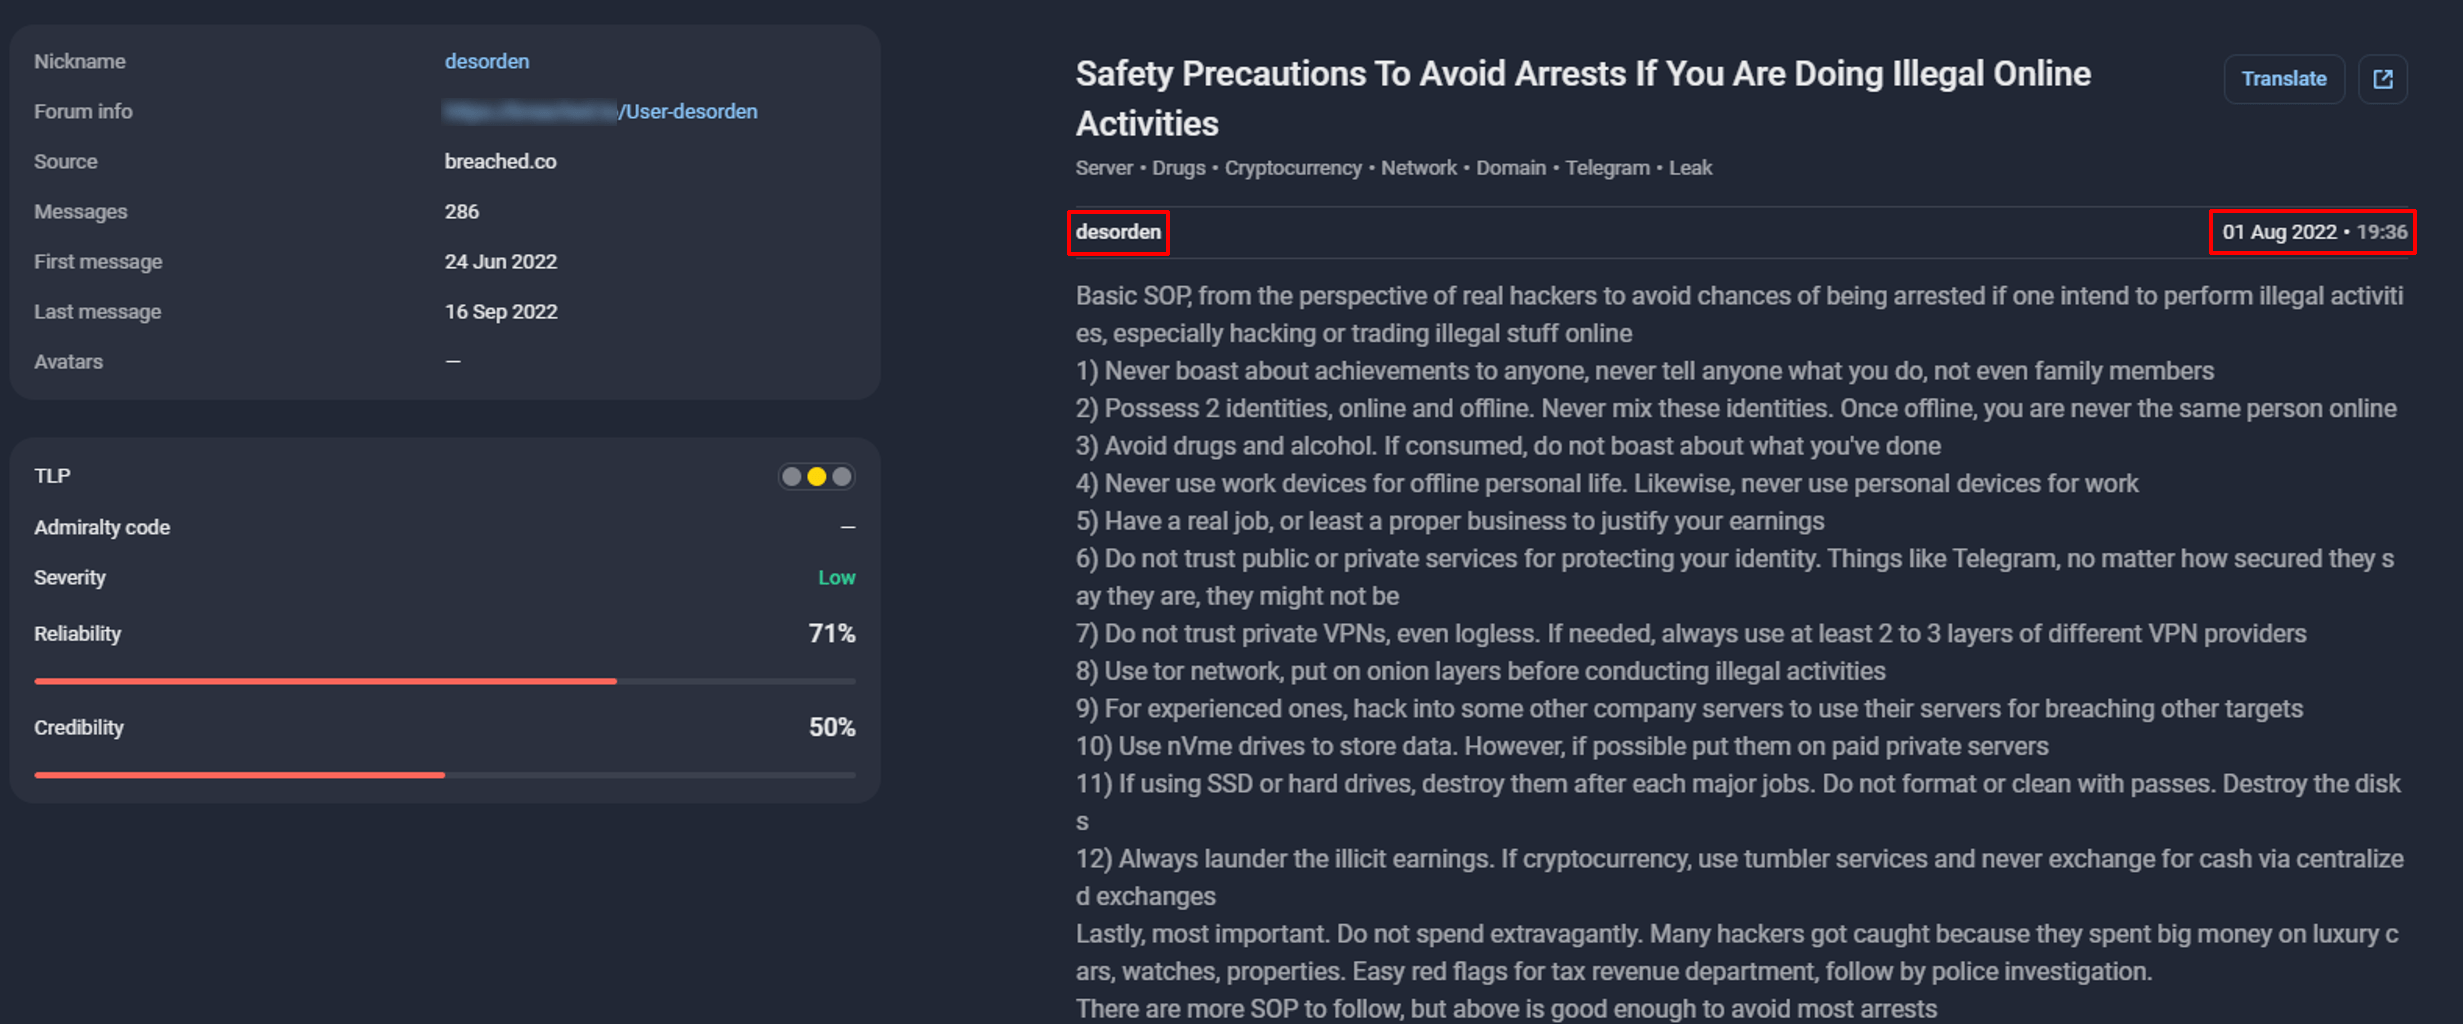
Task: Open the post via external link icon
Action: click(2384, 79)
